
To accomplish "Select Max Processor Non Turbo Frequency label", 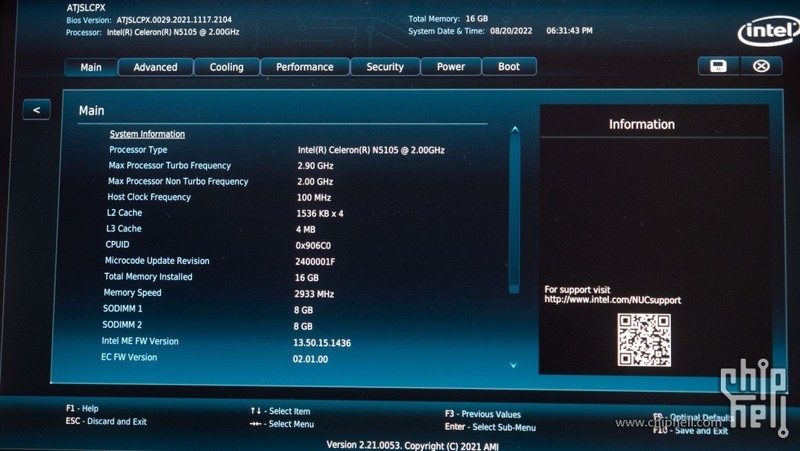I will coord(178,181).
